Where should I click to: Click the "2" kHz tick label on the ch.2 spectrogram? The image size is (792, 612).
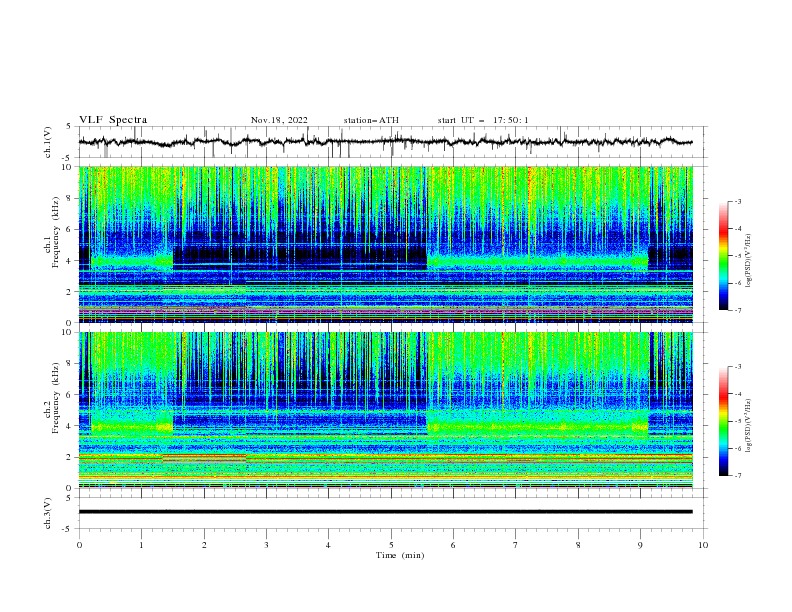click(71, 457)
